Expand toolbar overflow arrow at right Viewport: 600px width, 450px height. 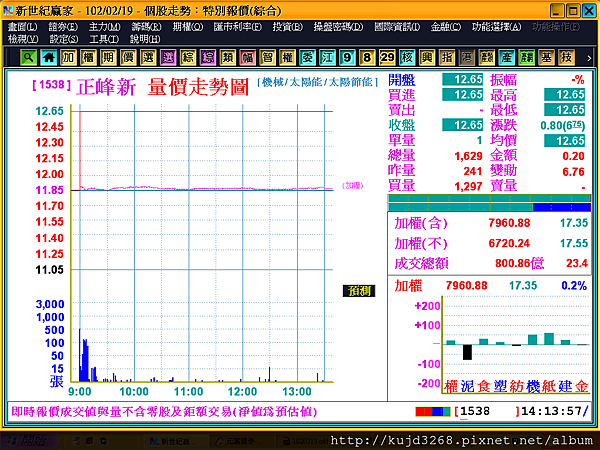589,58
